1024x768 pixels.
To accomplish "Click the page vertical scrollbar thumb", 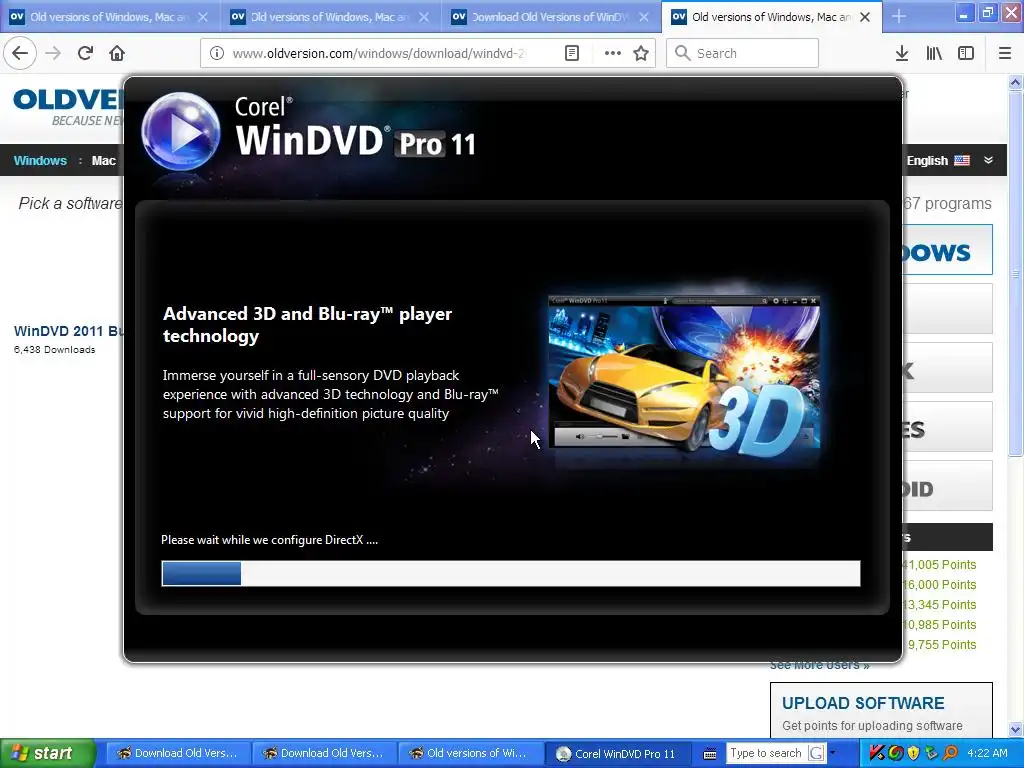I will pos(1015,274).
